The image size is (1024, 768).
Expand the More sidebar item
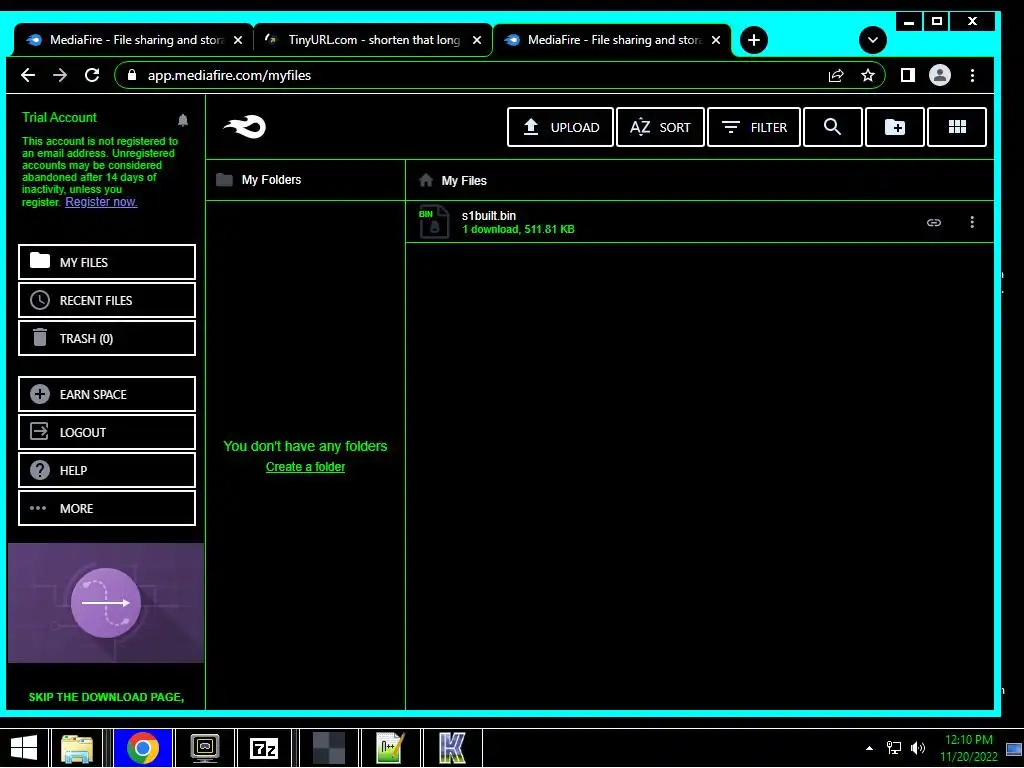click(x=107, y=507)
